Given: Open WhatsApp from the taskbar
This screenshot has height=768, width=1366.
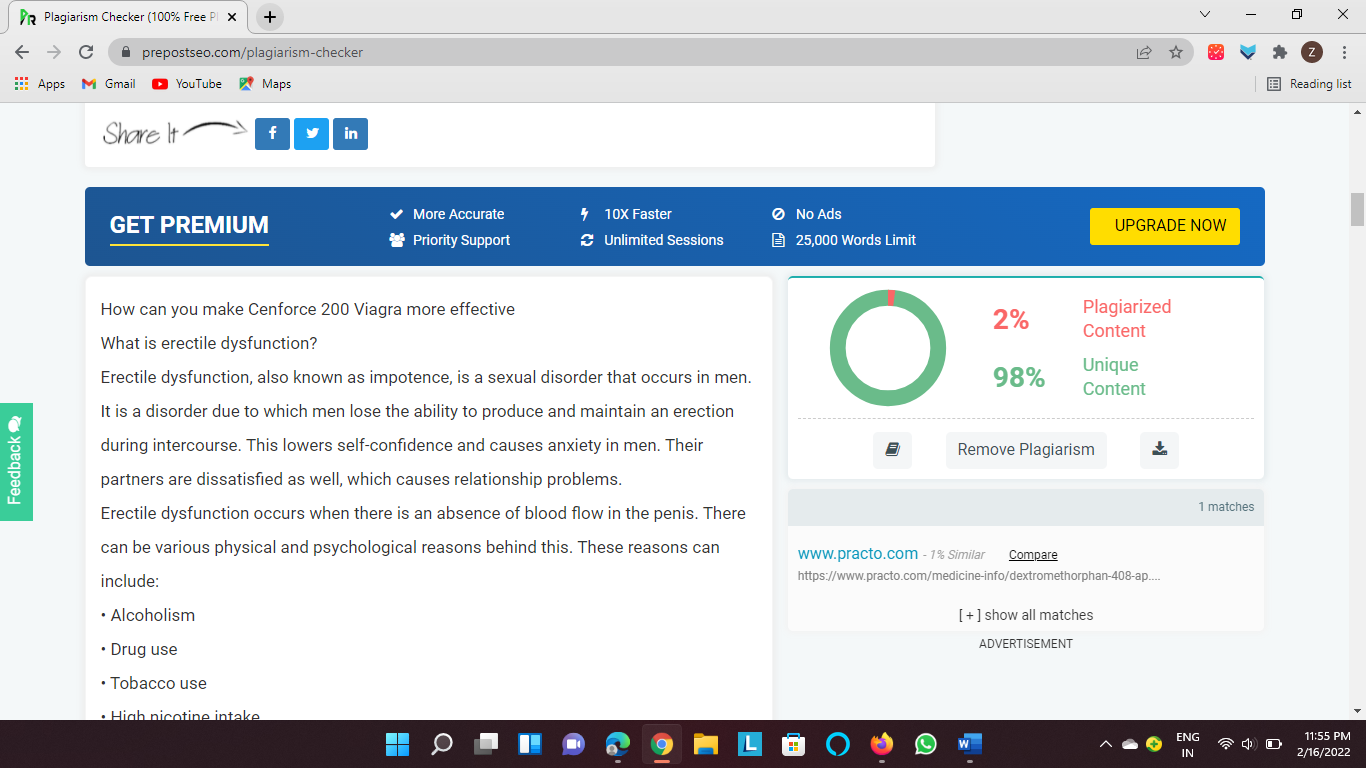Looking at the screenshot, I should [x=926, y=744].
